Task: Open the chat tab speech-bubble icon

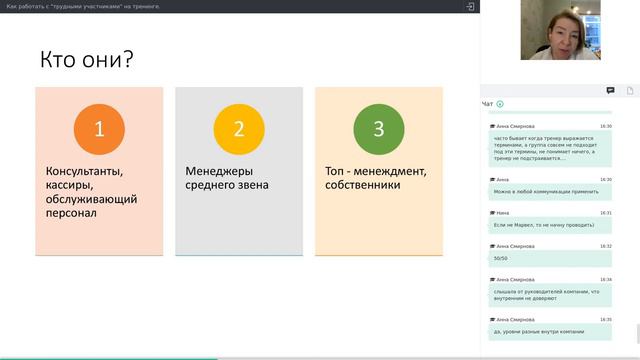Action: point(610,90)
